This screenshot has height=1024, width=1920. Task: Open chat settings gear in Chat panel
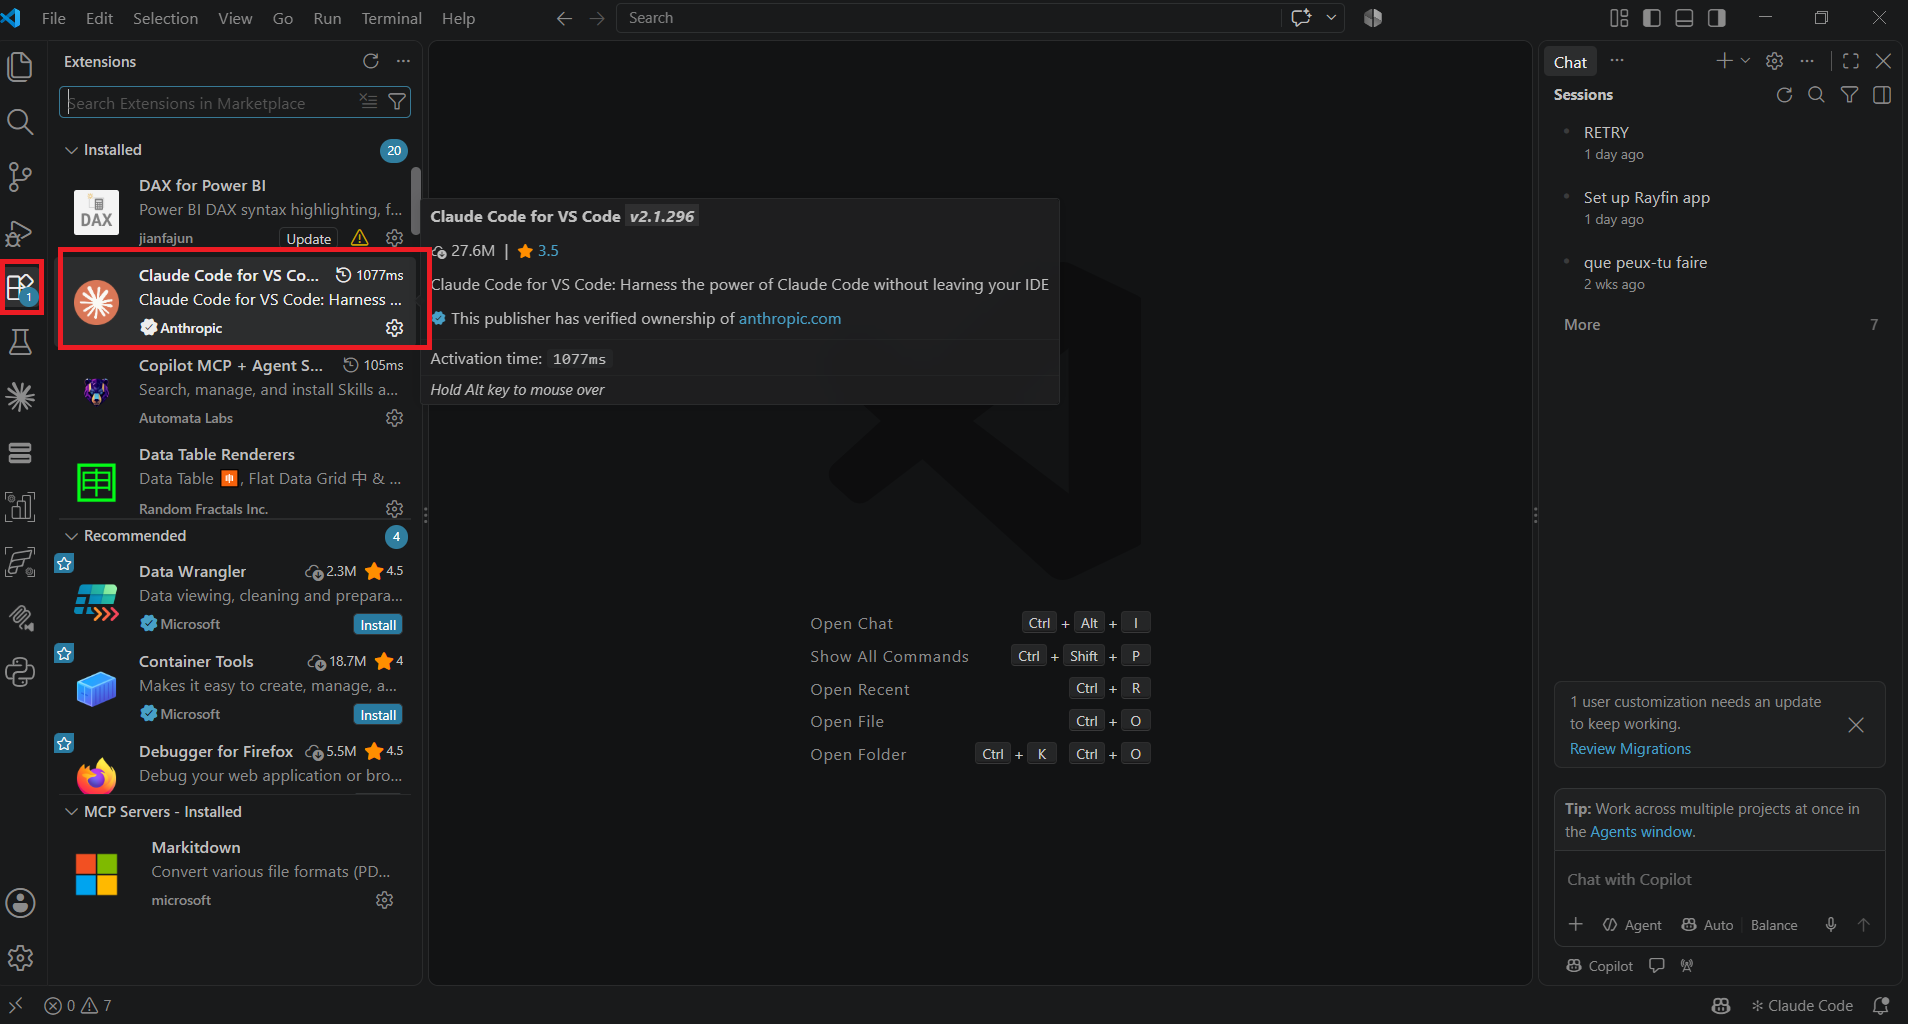click(1775, 61)
